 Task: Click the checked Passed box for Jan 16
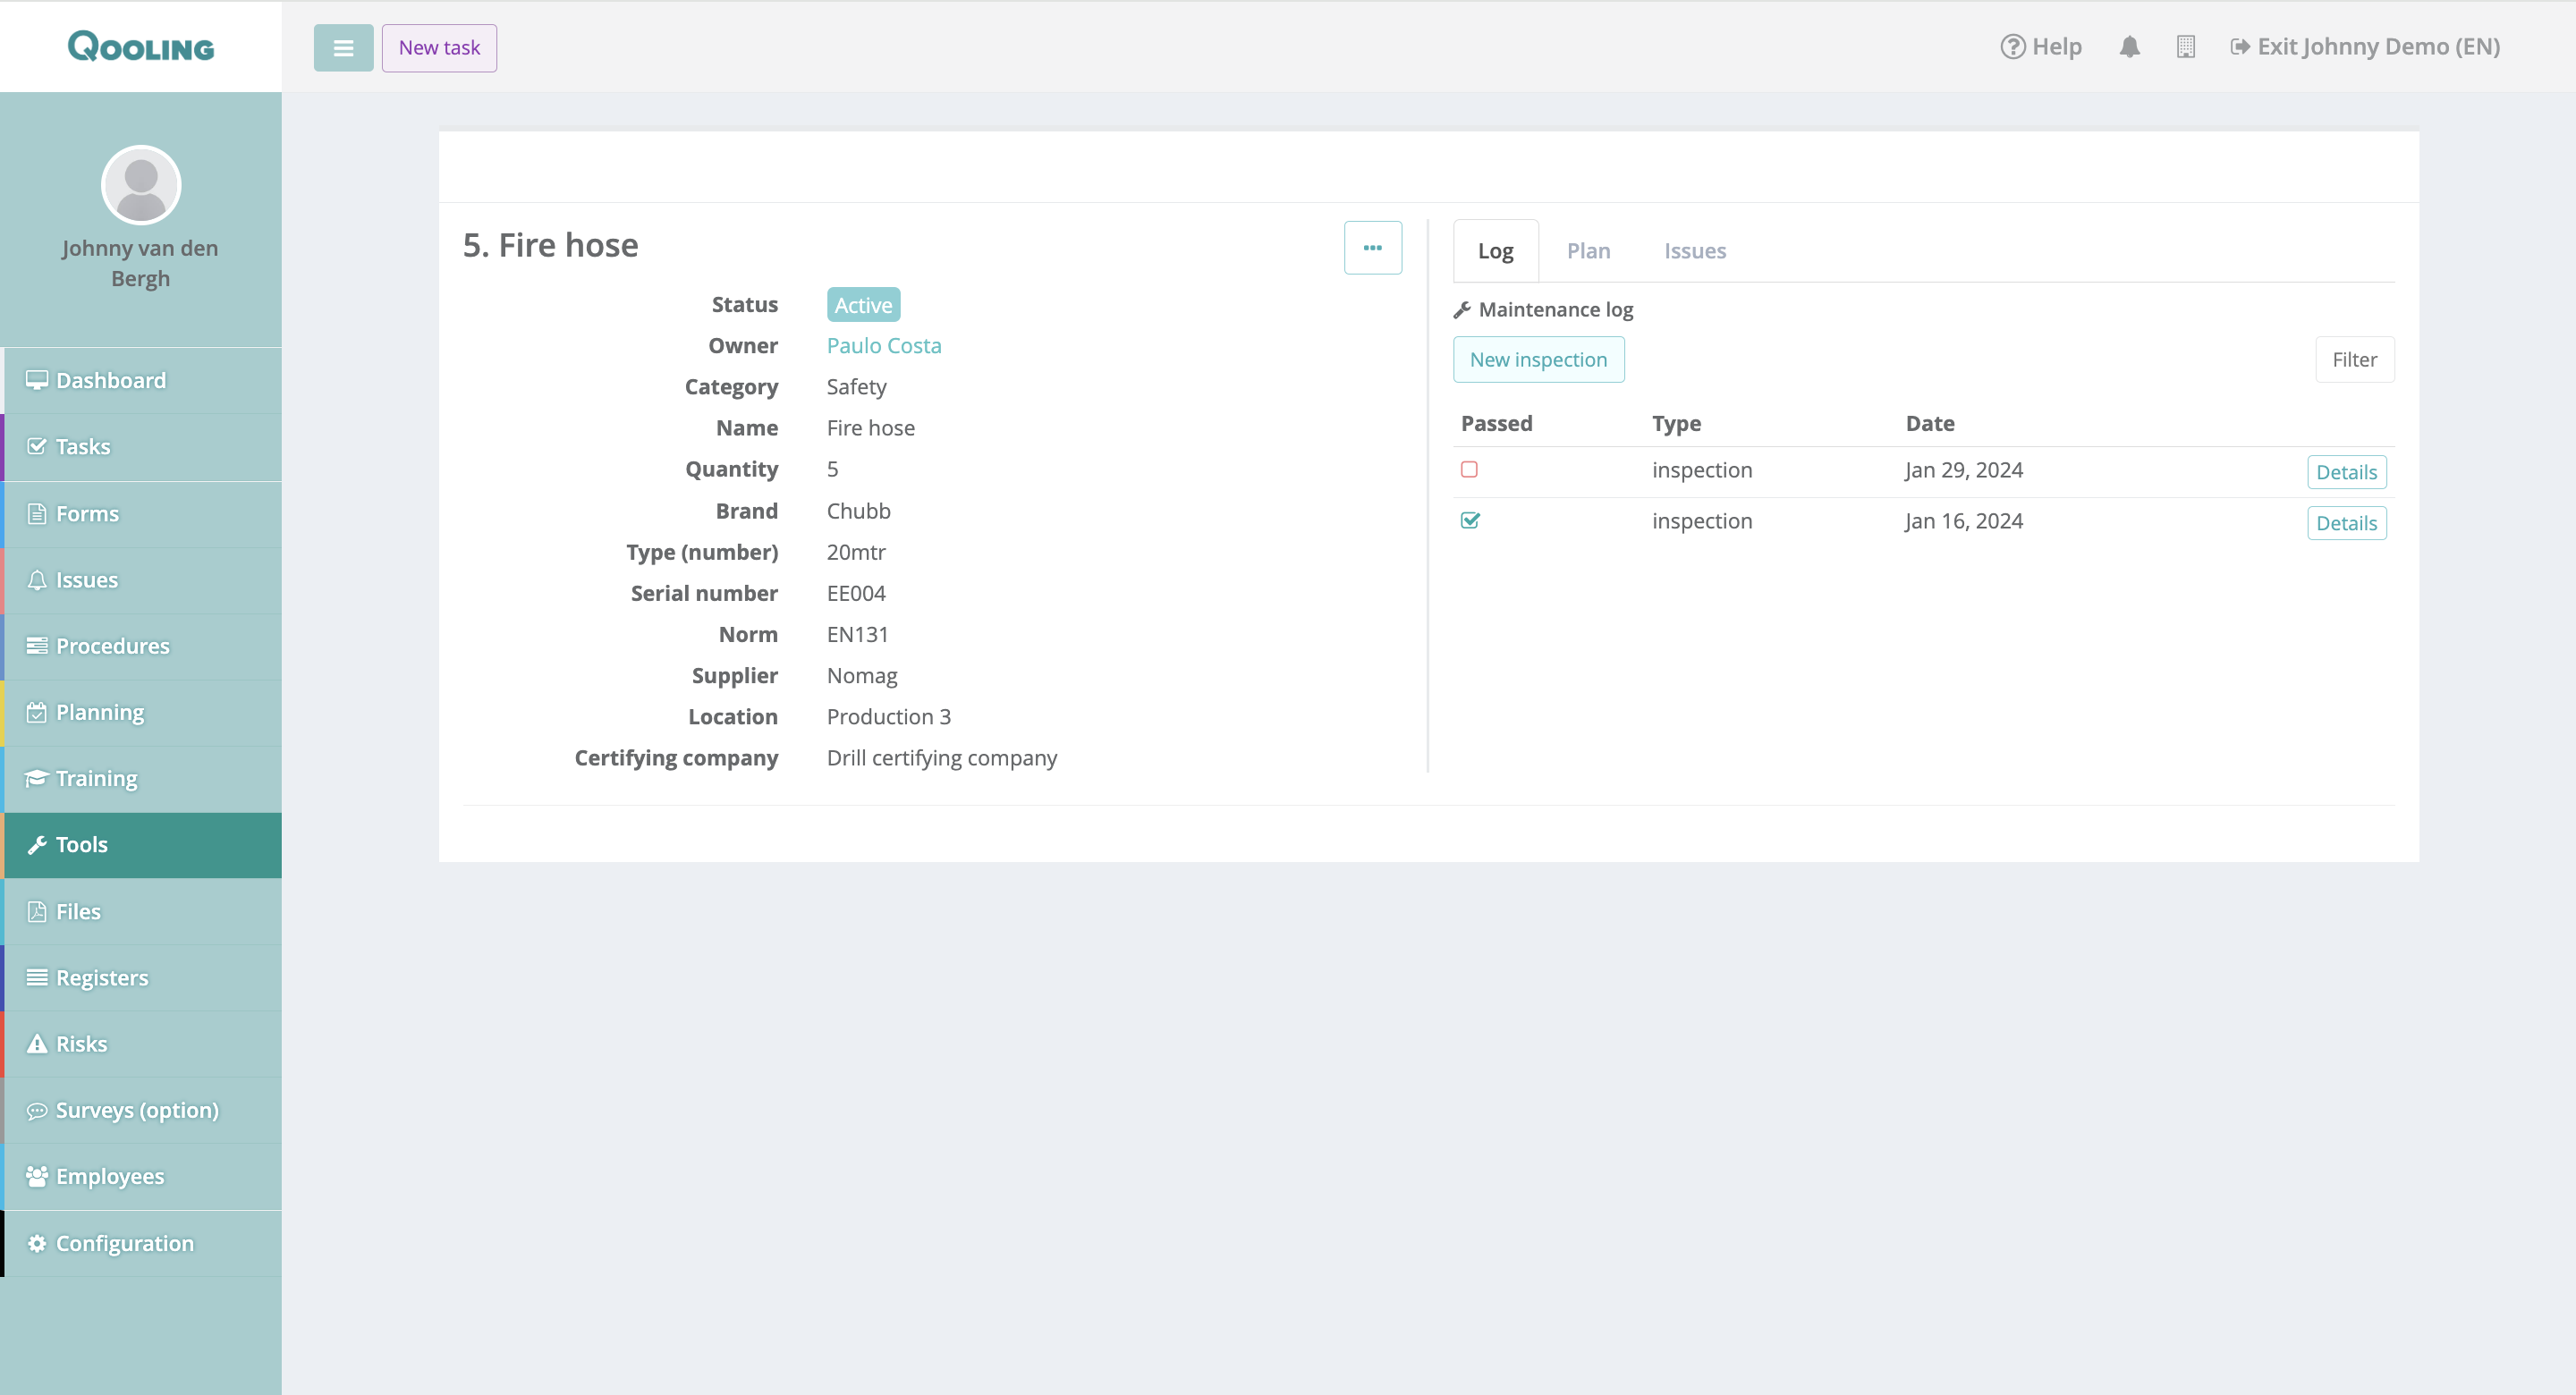(x=1469, y=521)
